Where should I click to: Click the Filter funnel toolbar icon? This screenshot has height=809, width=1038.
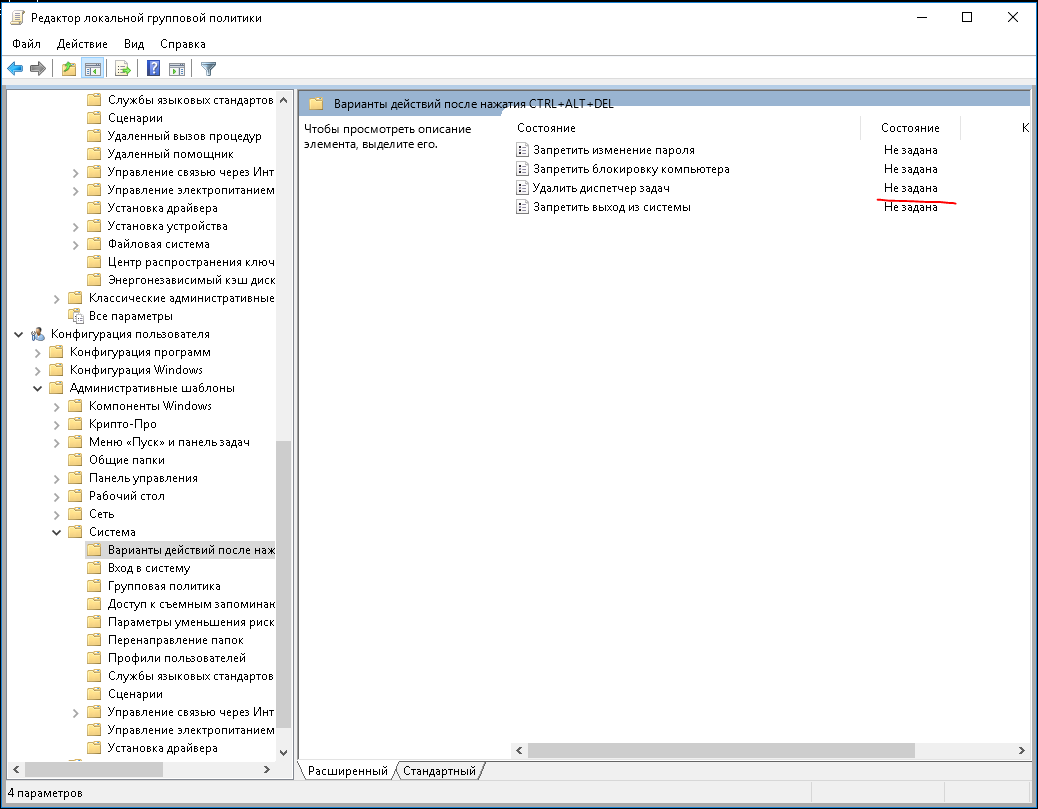click(x=208, y=68)
